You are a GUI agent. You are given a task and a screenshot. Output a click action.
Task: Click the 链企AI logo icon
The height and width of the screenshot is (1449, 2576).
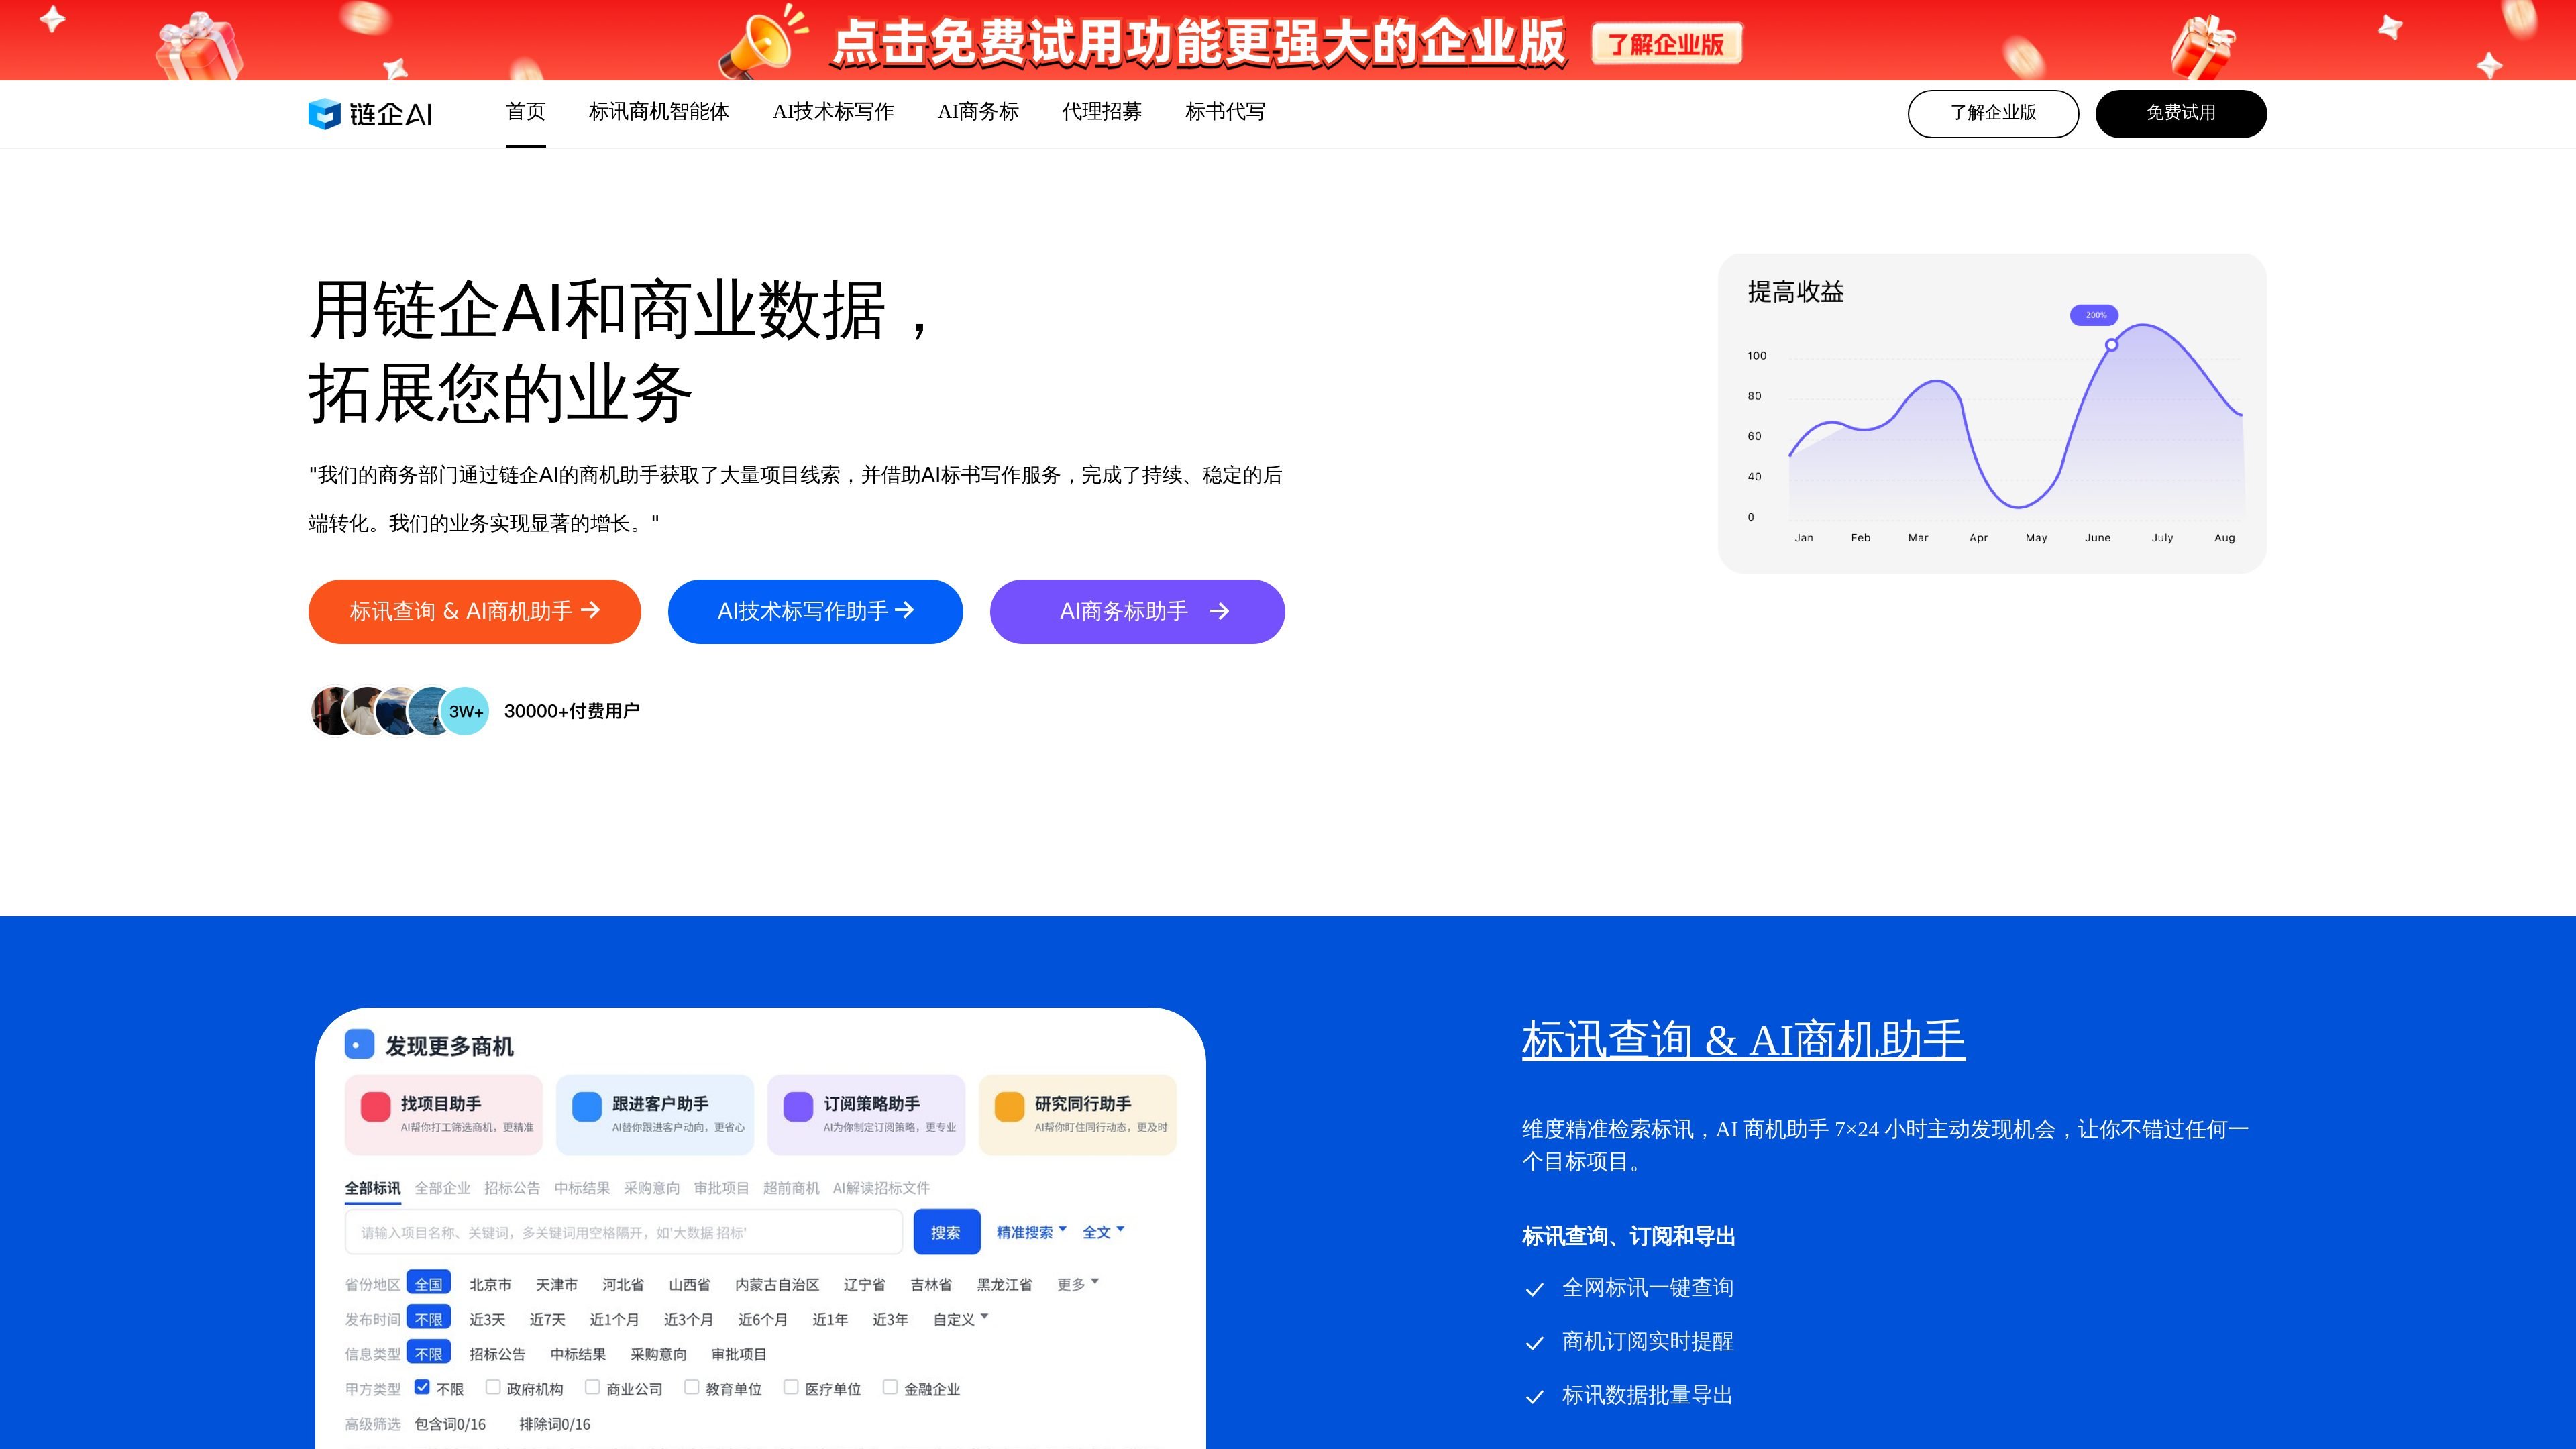coord(324,114)
